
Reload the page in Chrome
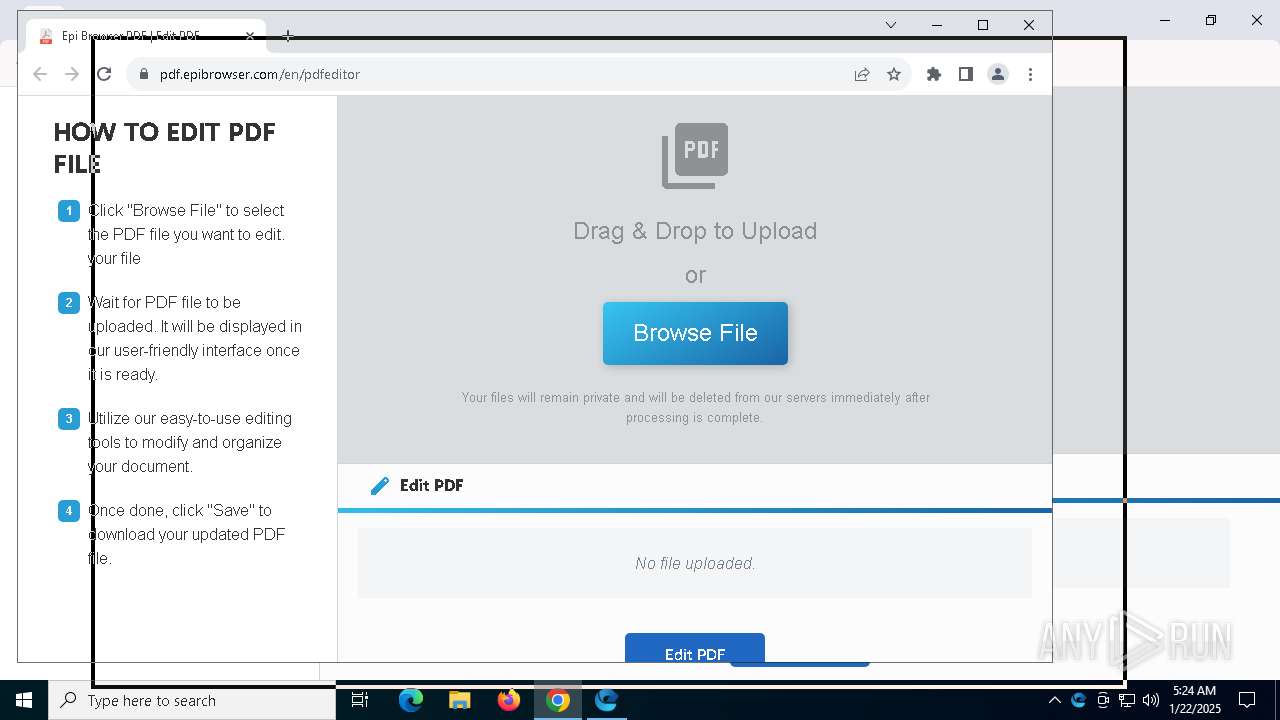104,74
